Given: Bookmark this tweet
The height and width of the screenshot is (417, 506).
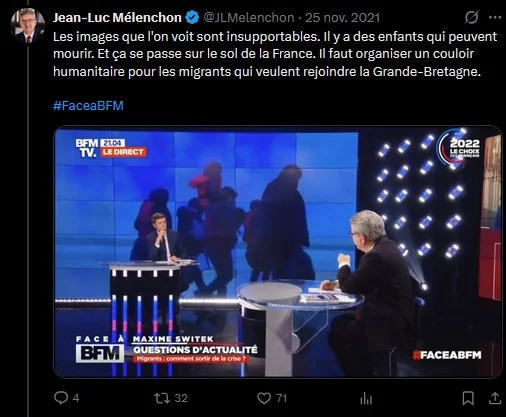Looking at the screenshot, I should (x=468, y=398).
